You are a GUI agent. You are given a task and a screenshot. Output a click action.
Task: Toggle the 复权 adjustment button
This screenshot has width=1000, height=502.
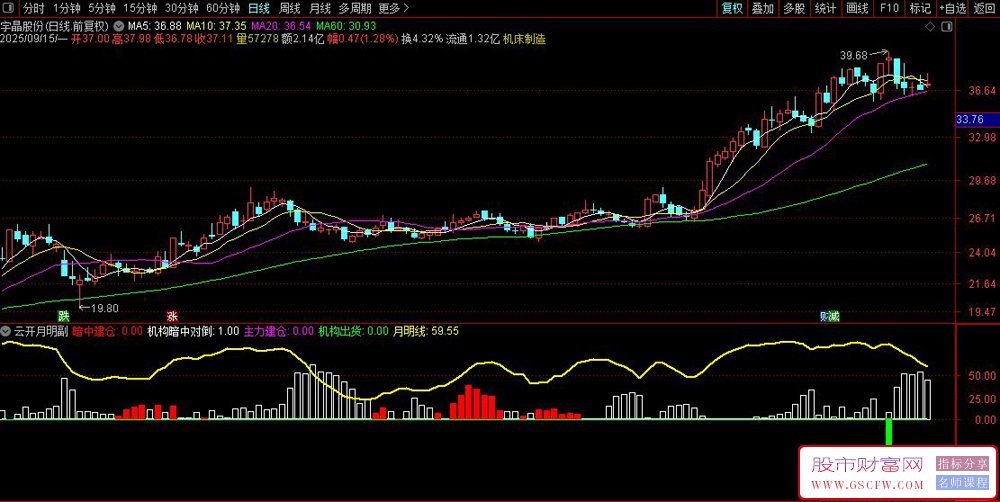tap(732, 8)
